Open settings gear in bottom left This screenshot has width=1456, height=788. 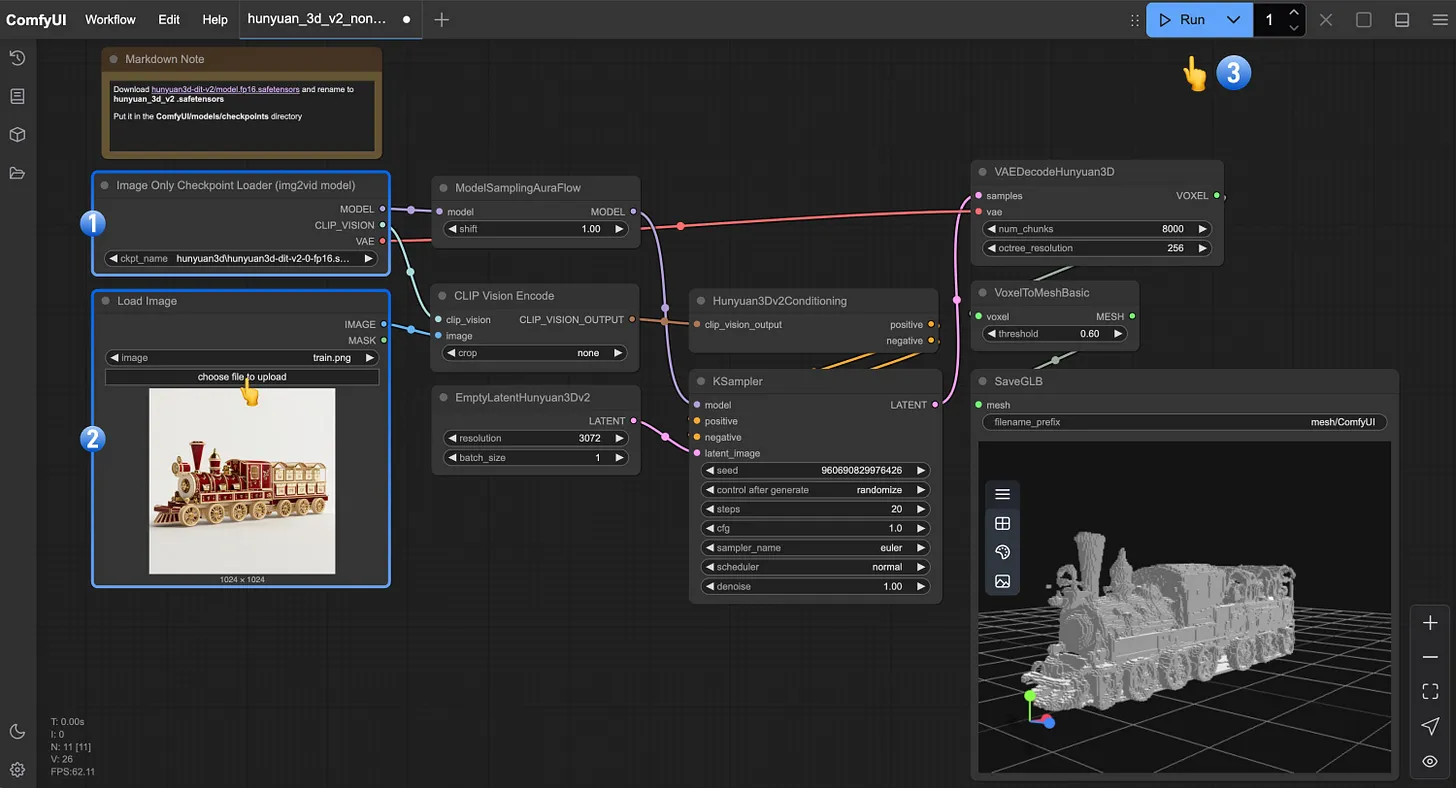(17, 769)
